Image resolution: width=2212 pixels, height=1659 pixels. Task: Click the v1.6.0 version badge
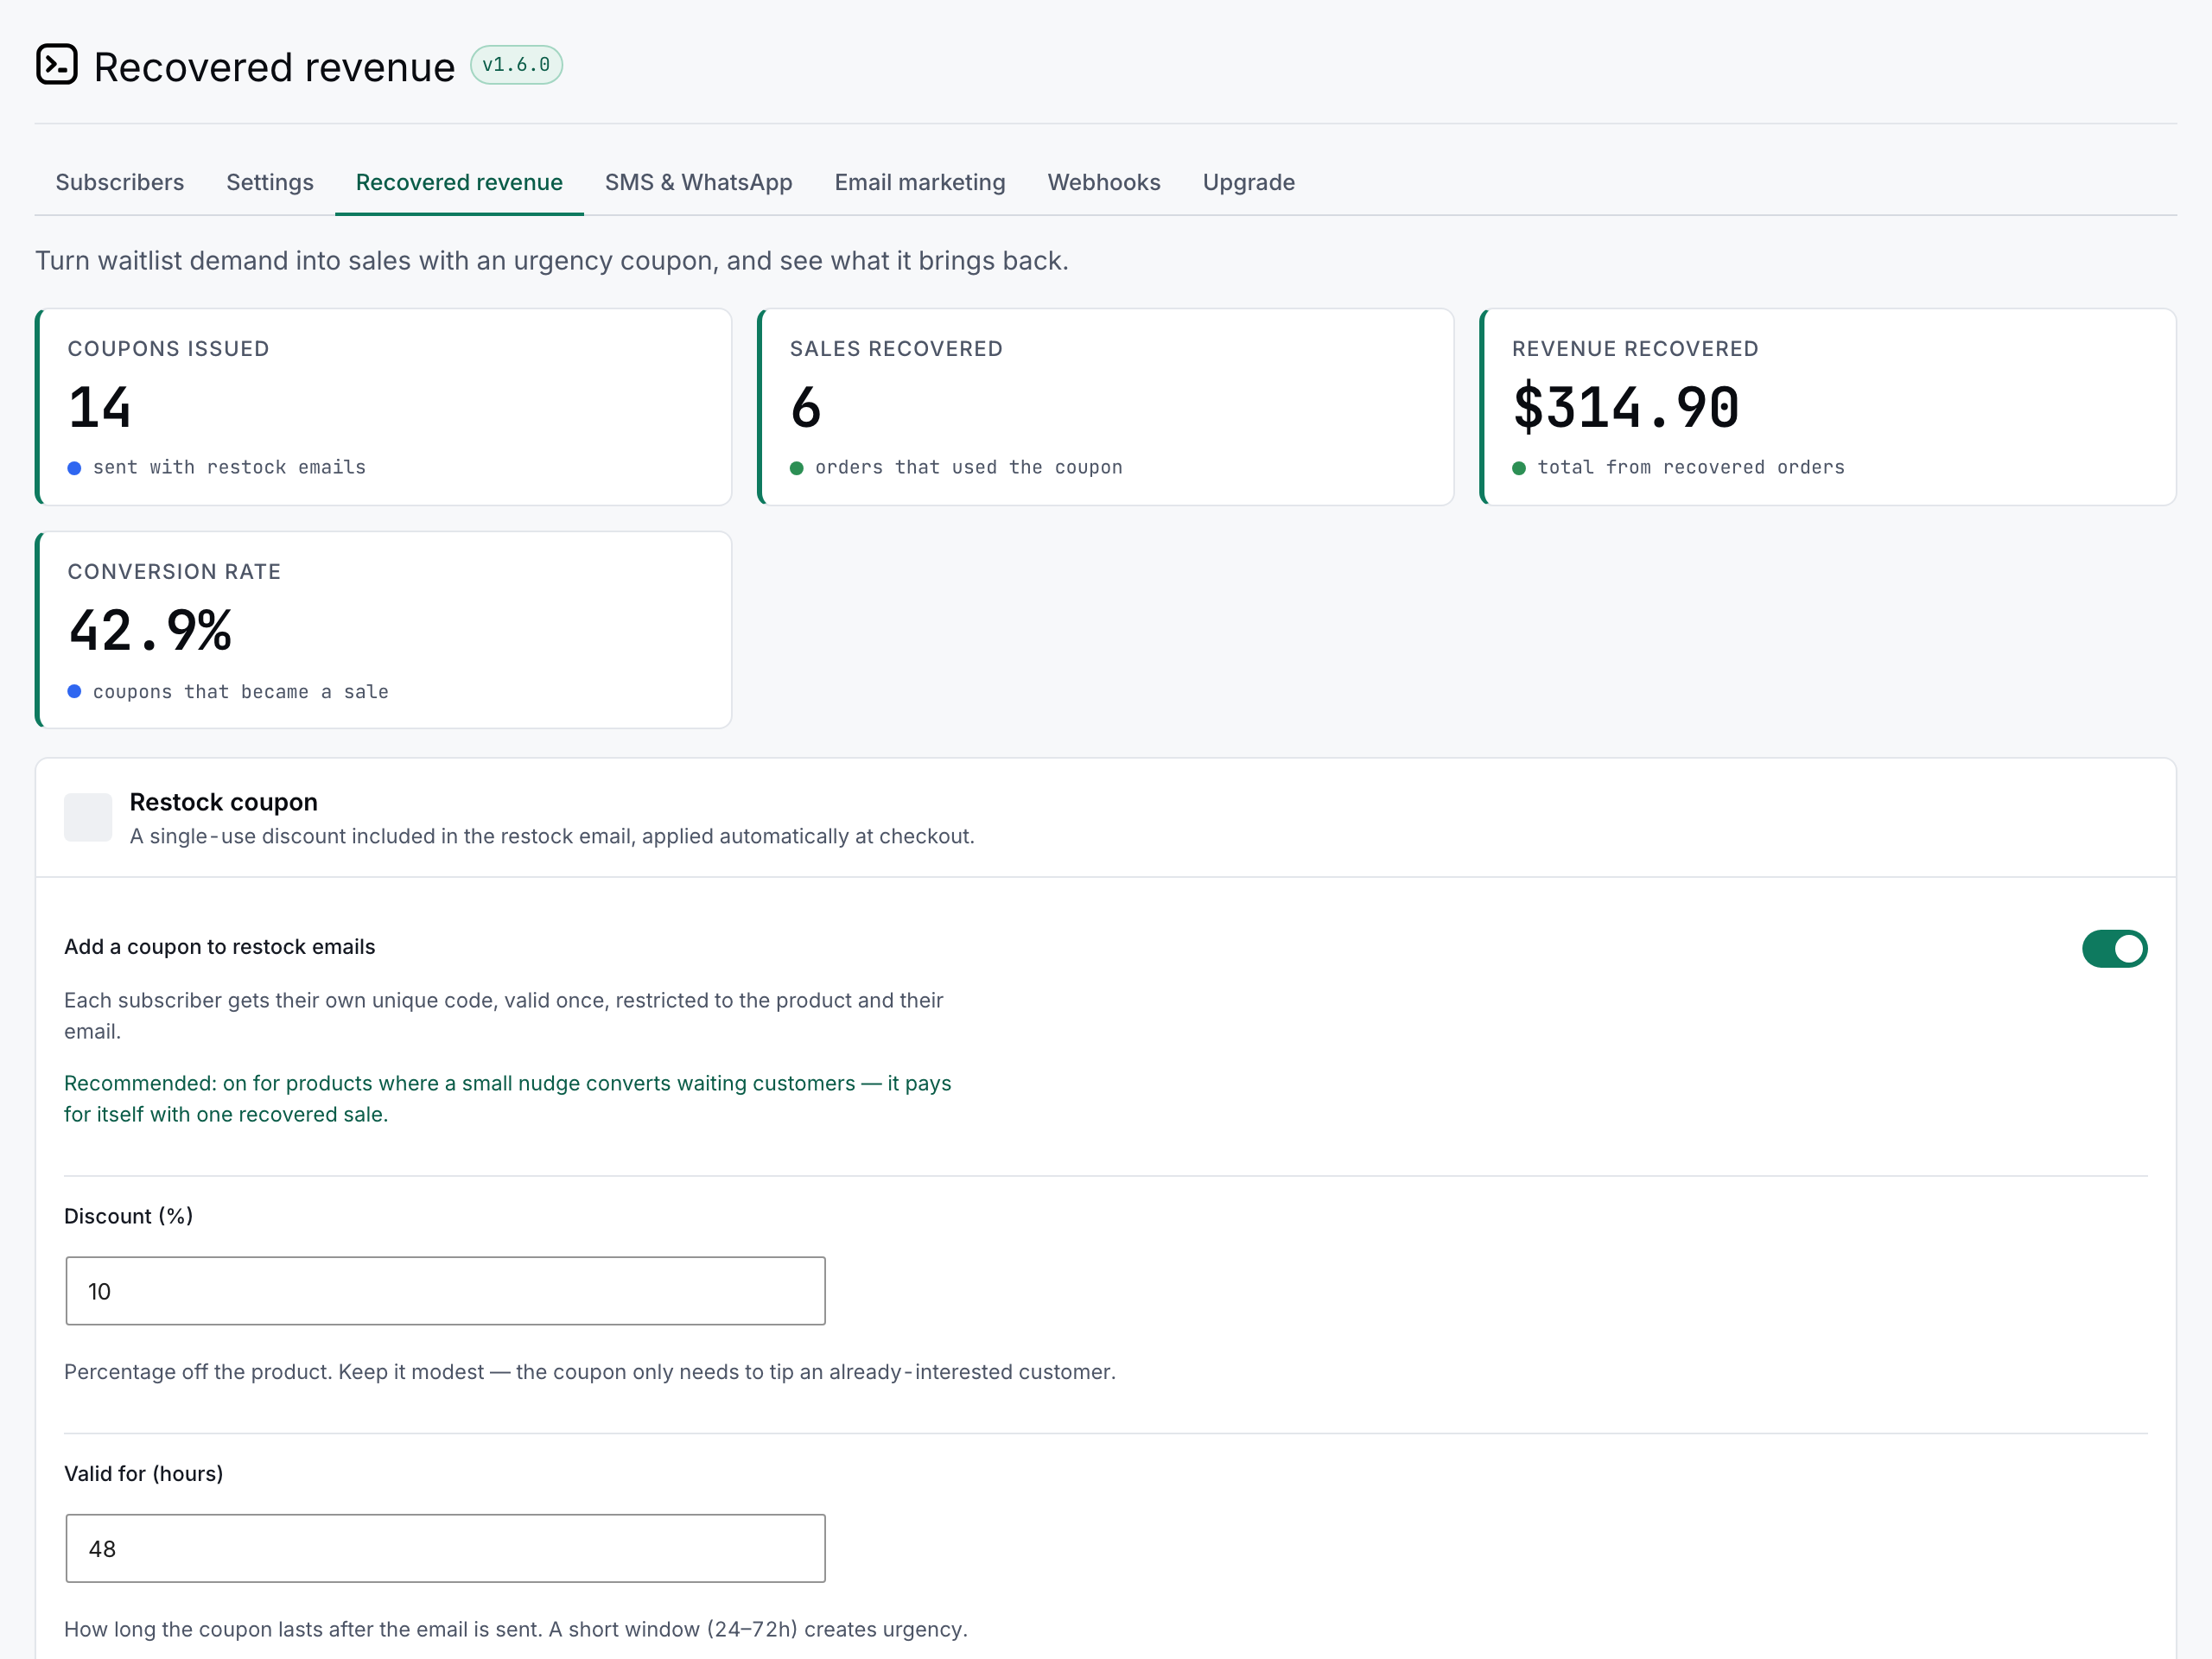tap(516, 65)
